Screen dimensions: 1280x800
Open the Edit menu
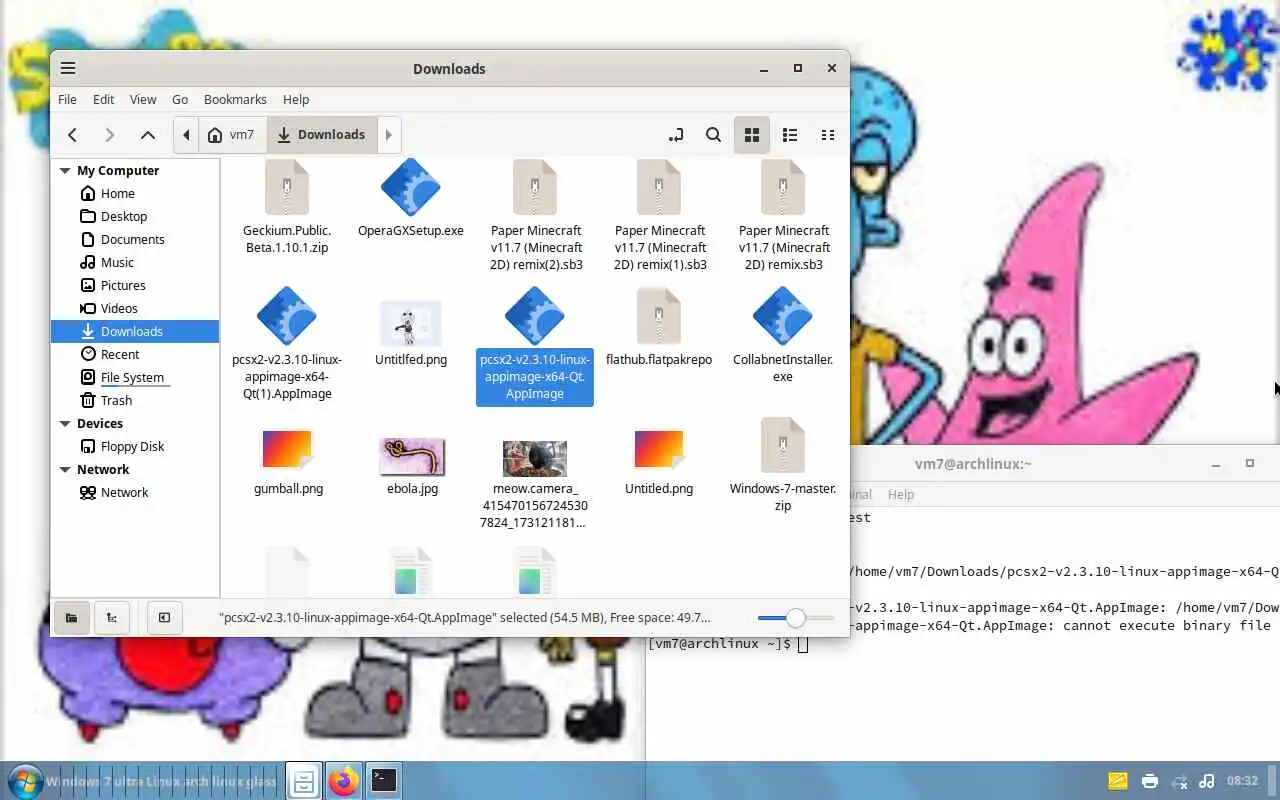pos(104,100)
